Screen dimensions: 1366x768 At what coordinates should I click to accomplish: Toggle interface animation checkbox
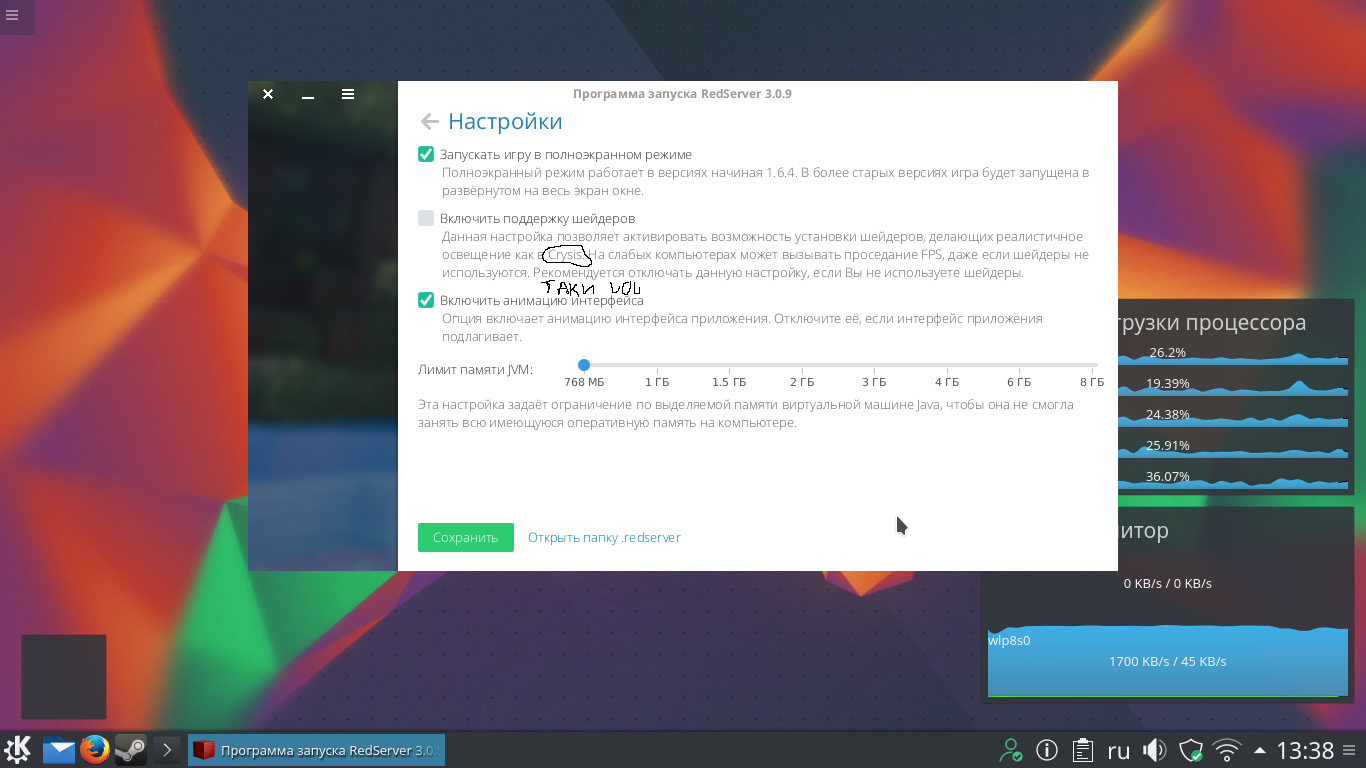pos(426,300)
